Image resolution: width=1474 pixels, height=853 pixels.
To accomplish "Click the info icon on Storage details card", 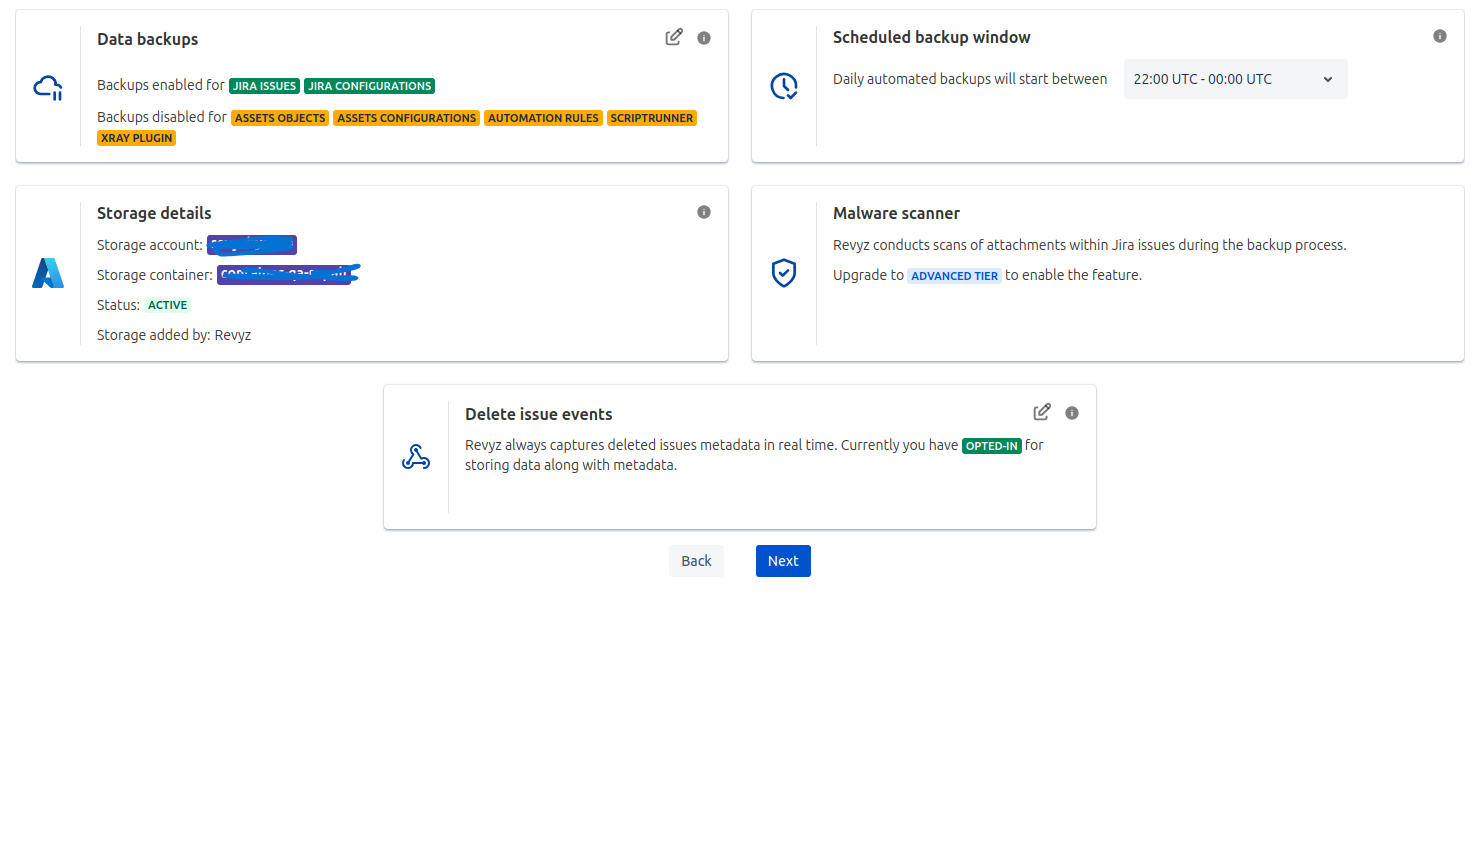I will pos(703,211).
